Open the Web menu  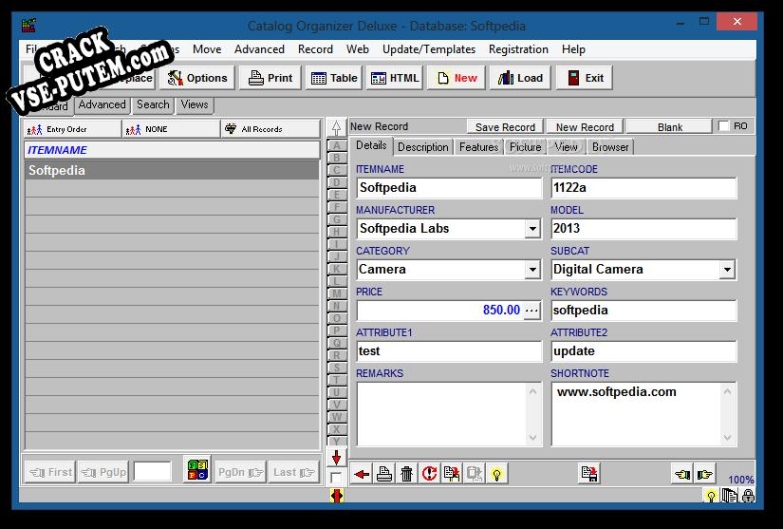coord(358,49)
